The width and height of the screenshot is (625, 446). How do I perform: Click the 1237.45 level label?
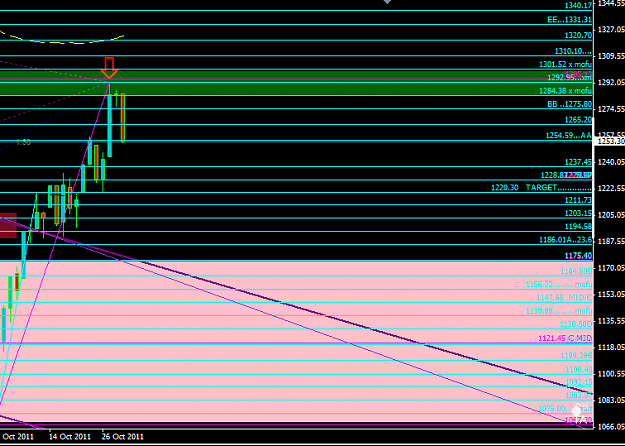point(578,162)
